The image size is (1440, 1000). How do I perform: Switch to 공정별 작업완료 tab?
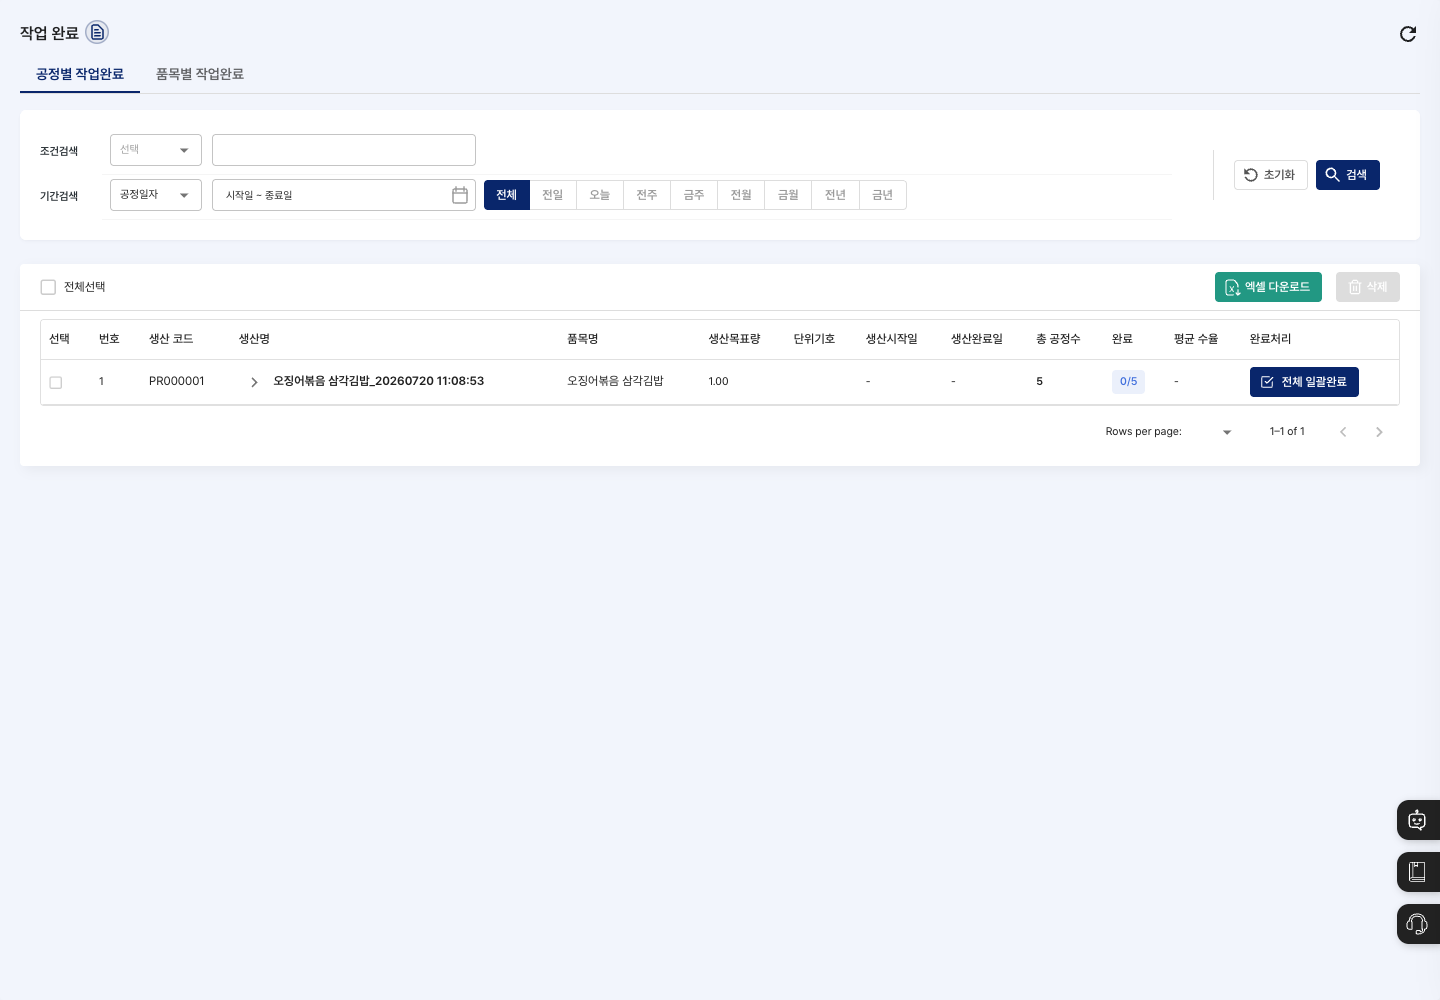(x=80, y=74)
